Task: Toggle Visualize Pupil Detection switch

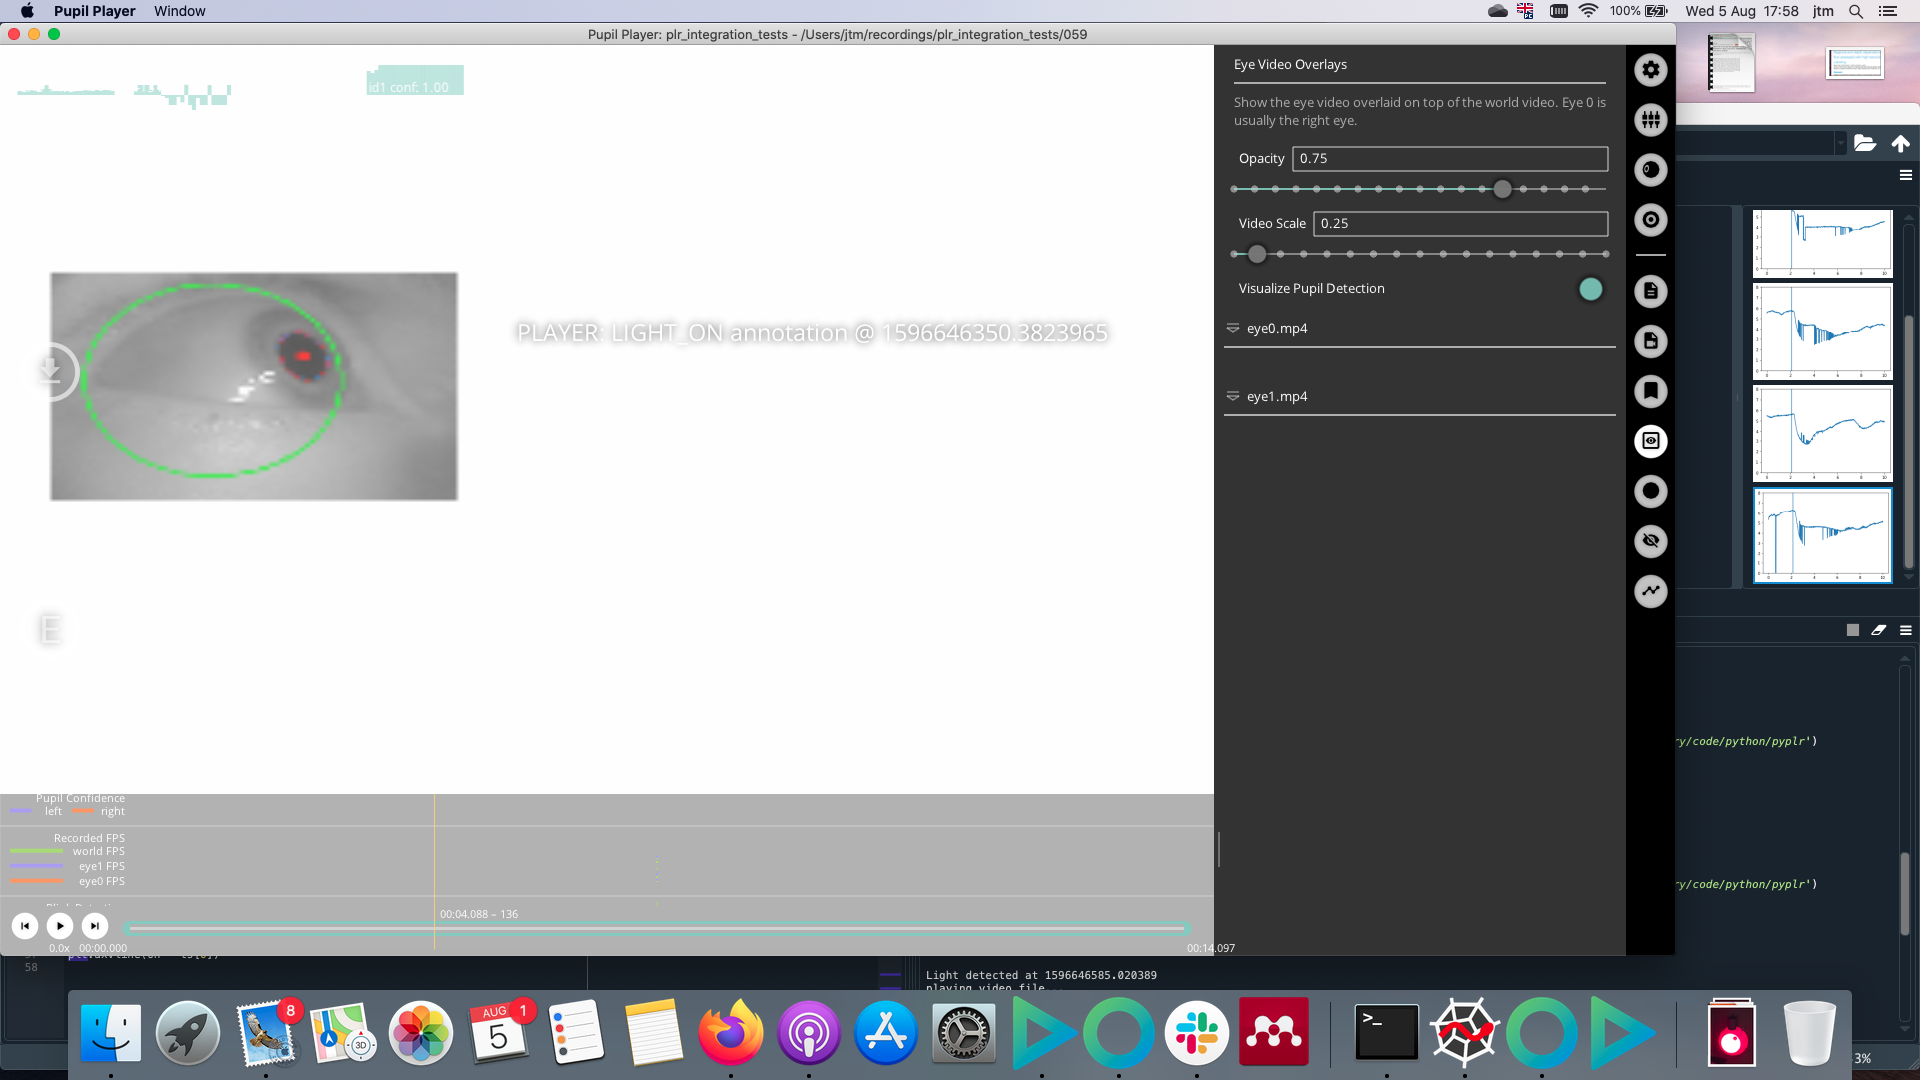Action: coord(1590,289)
